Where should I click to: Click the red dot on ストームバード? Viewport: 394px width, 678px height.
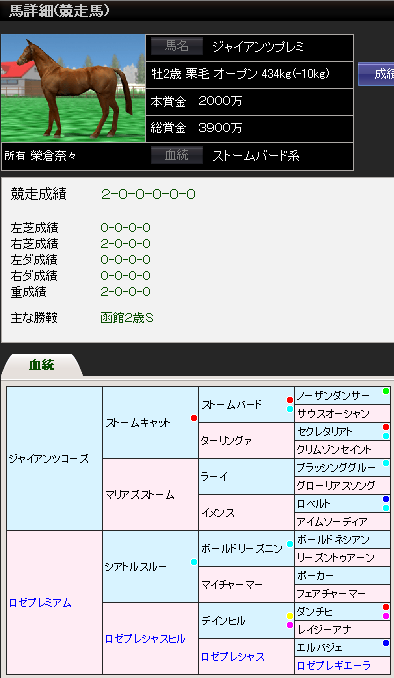pyautogui.click(x=290, y=400)
